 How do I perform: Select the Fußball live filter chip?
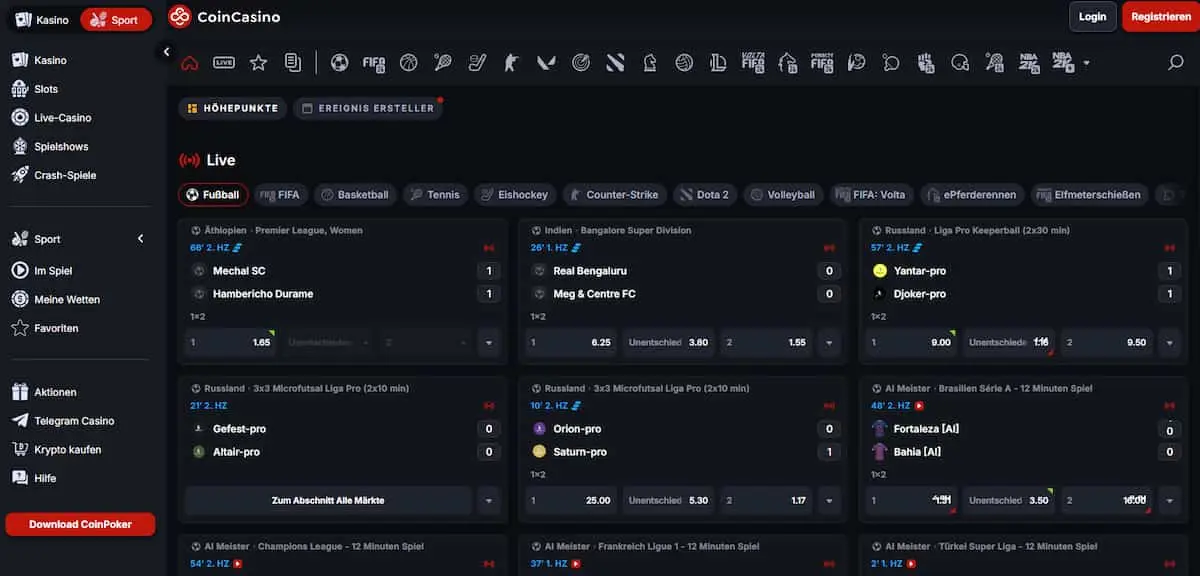click(x=213, y=195)
